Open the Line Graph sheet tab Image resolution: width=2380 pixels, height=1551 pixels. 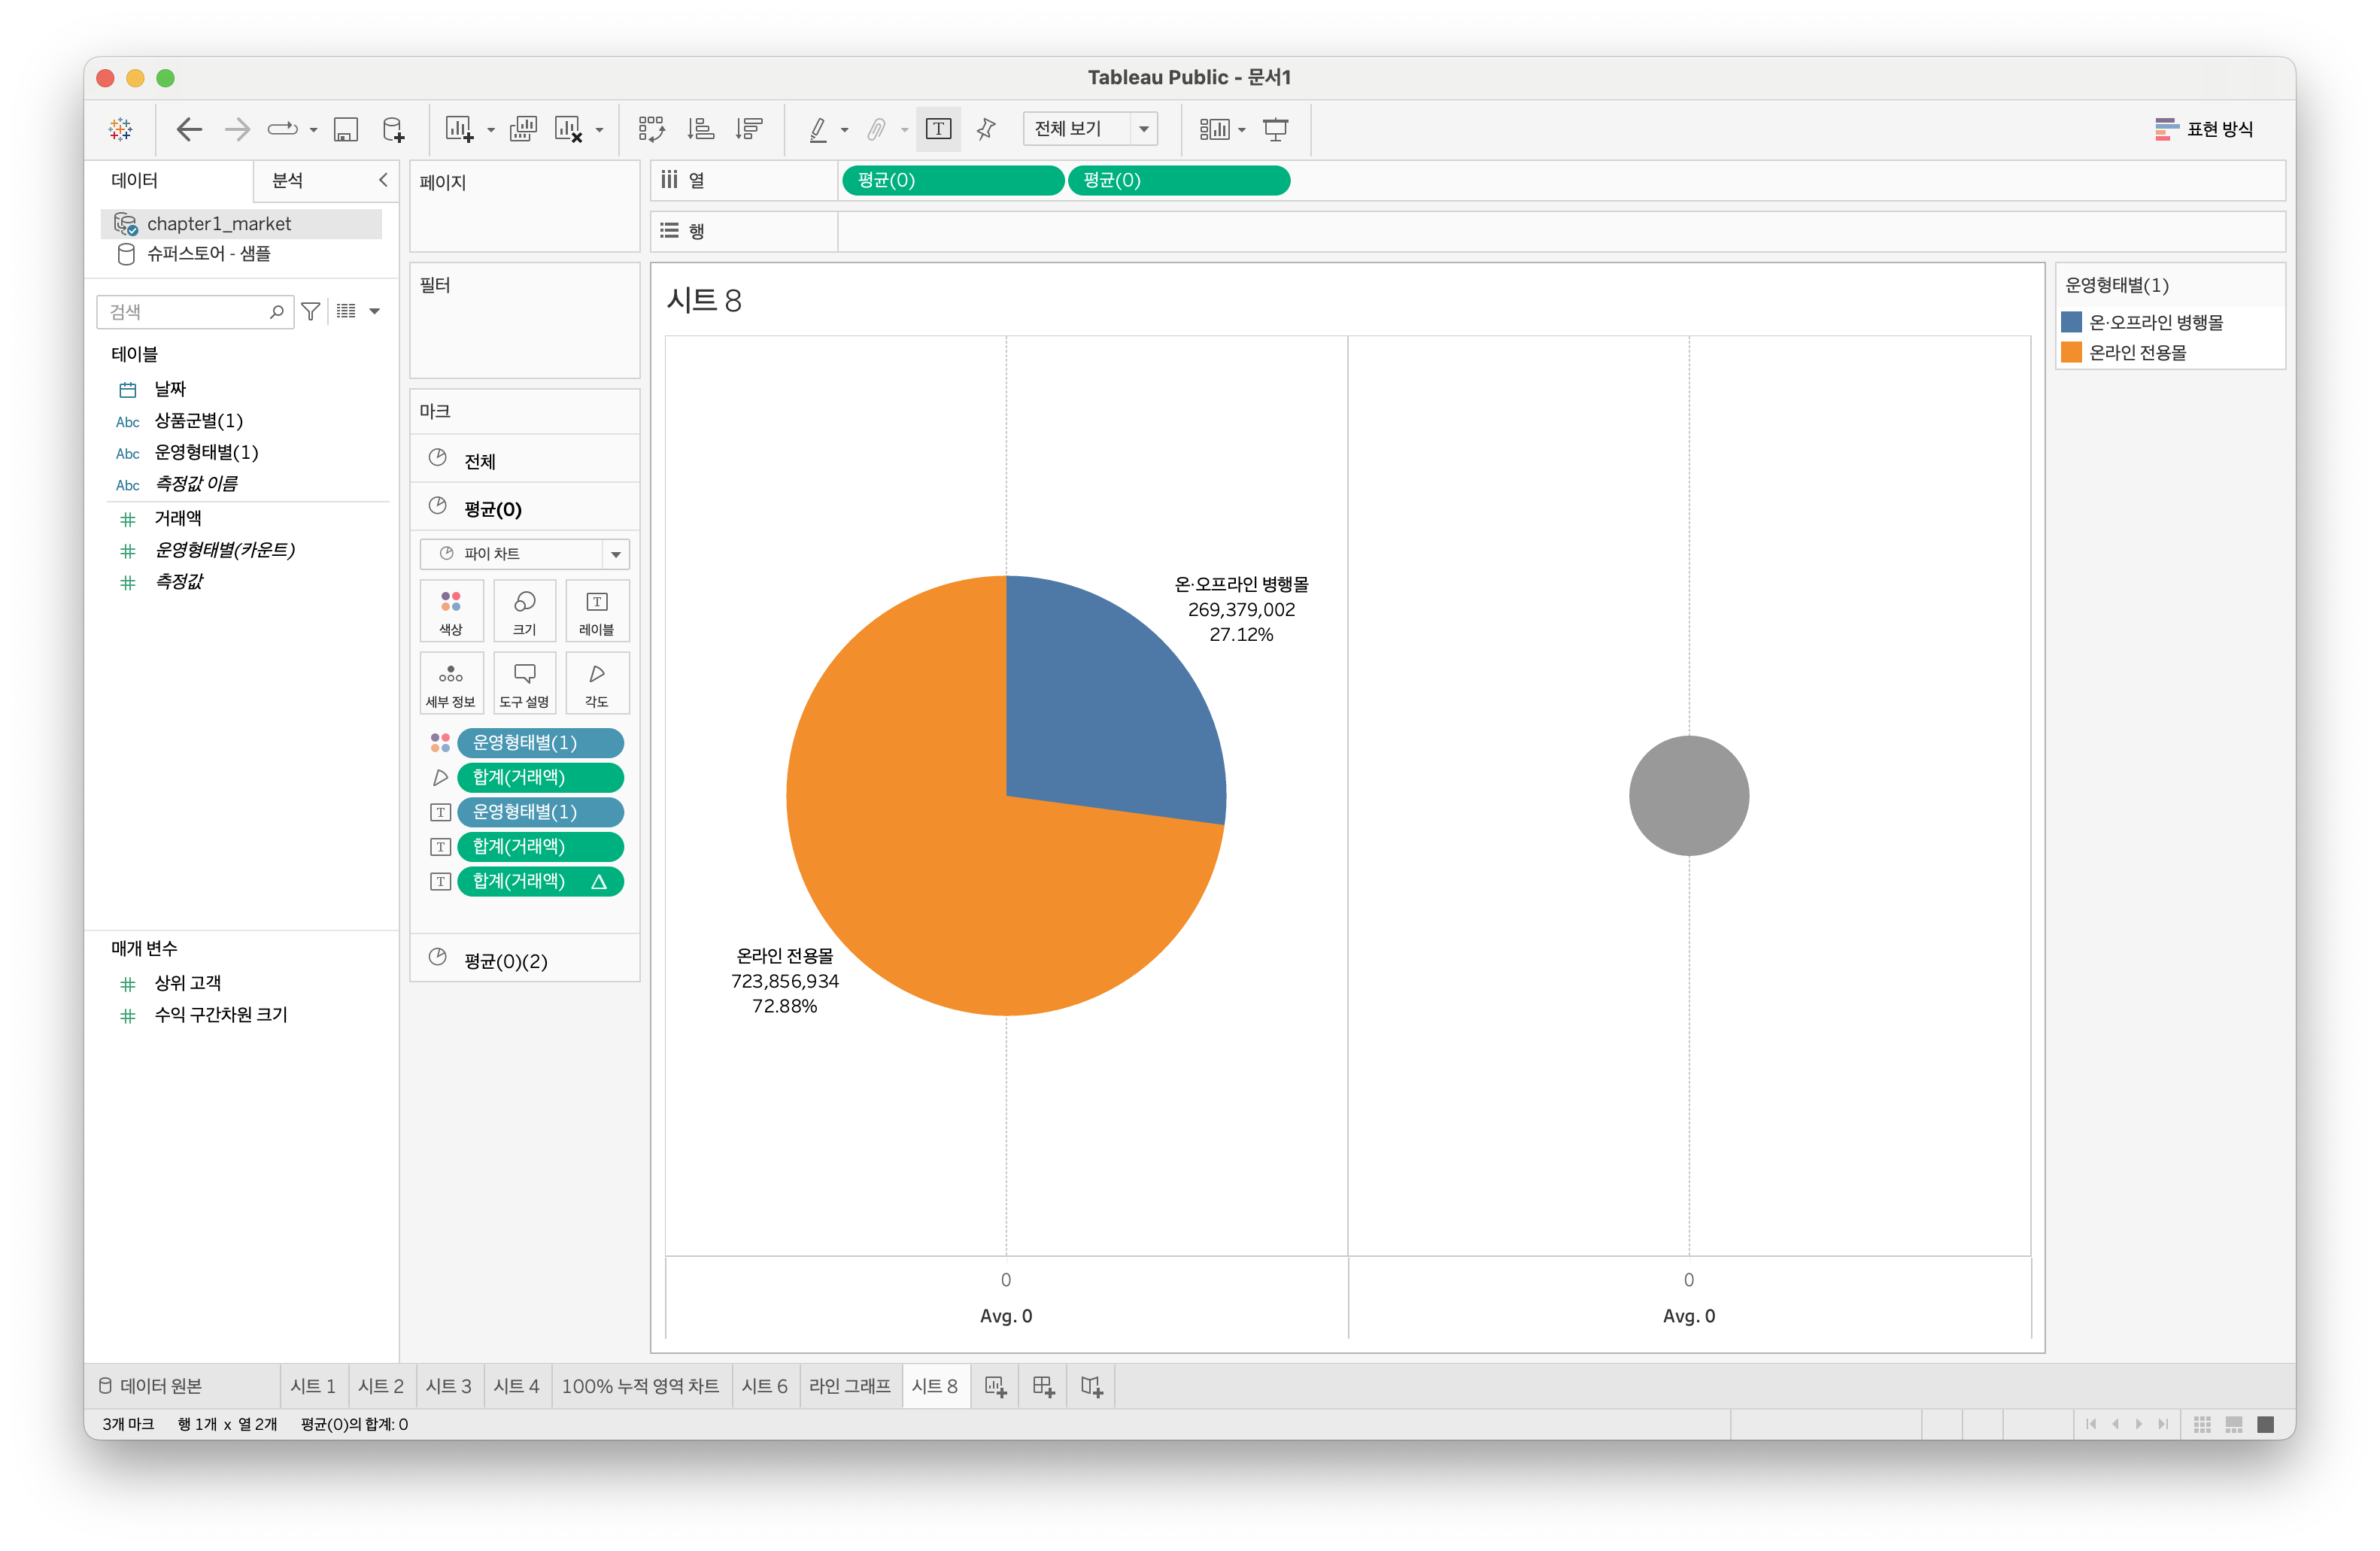point(849,1386)
